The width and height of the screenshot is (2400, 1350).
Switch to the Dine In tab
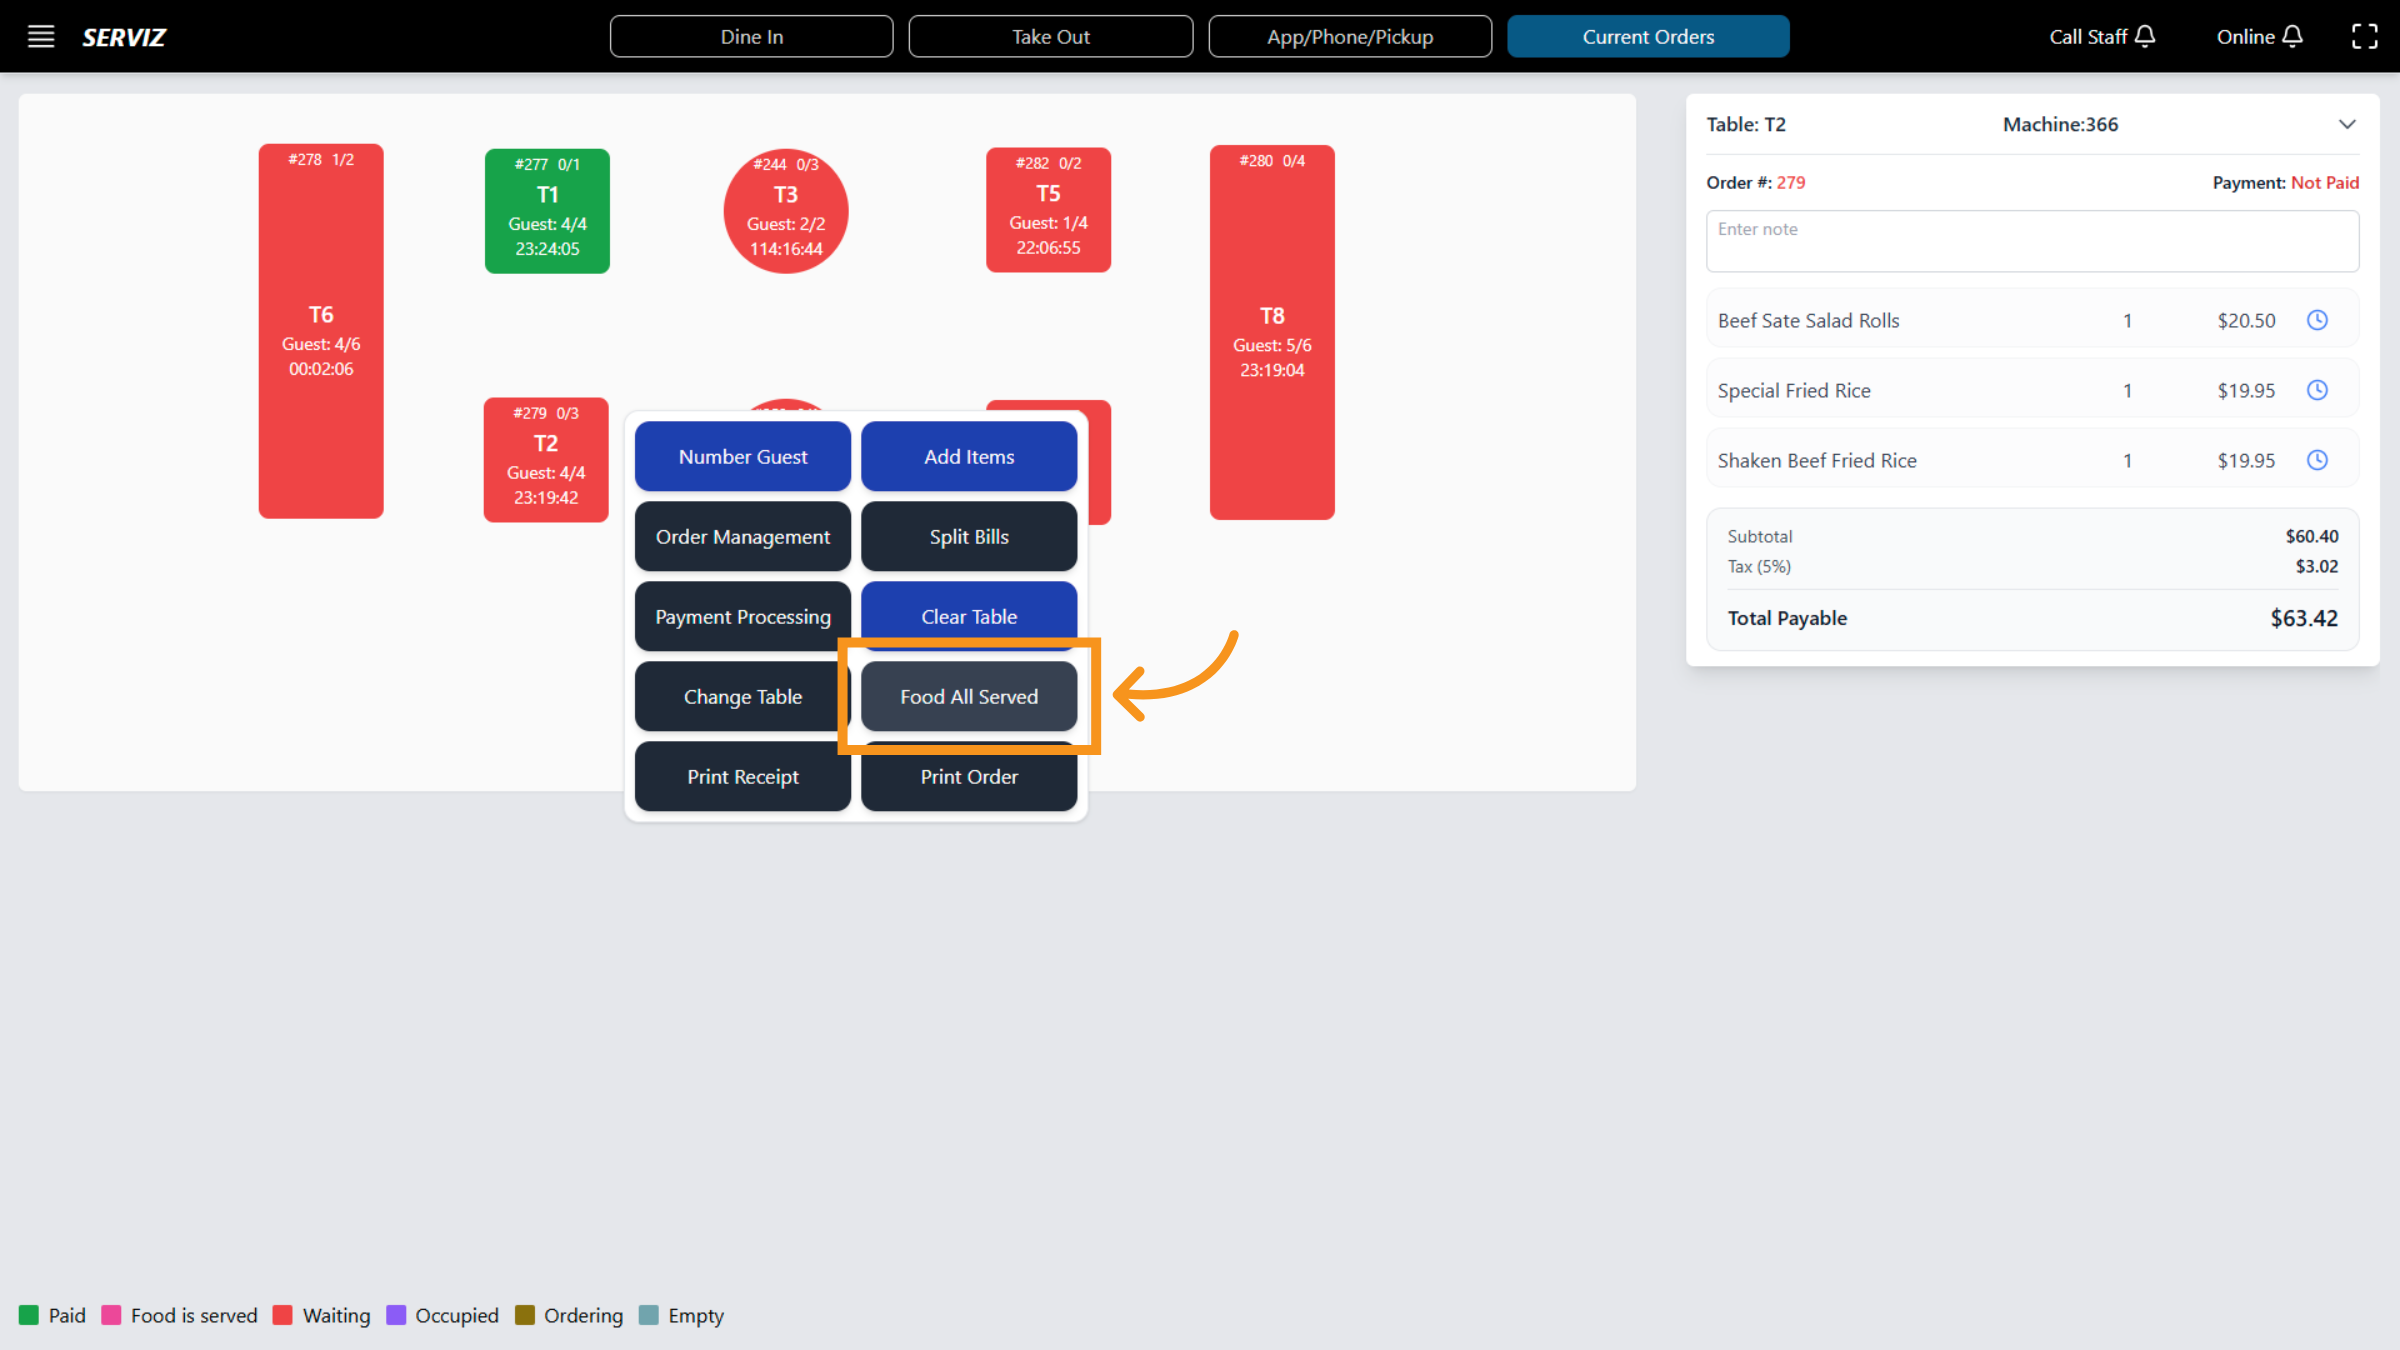coord(751,37)
